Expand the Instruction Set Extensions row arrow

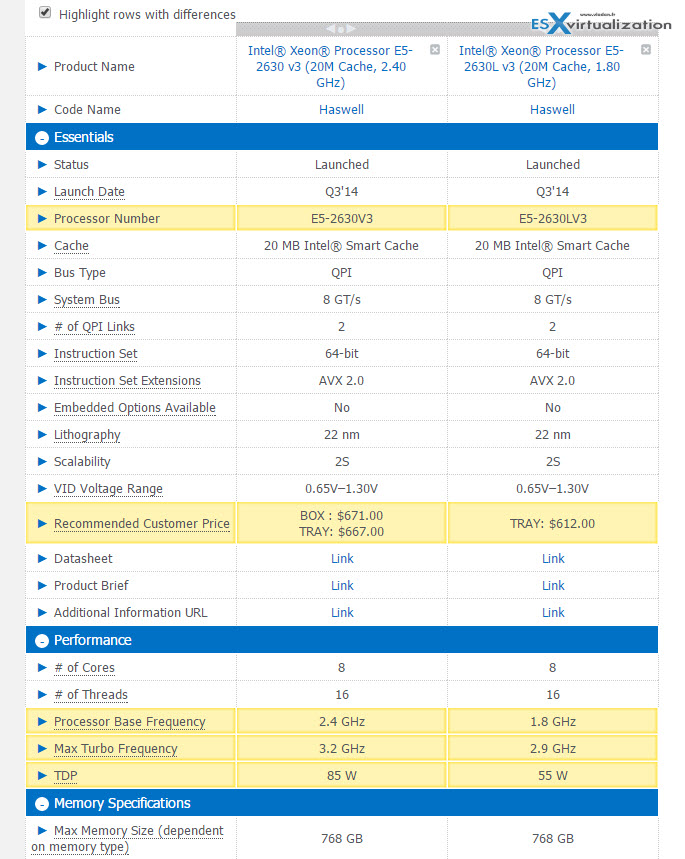pos(42,380)
